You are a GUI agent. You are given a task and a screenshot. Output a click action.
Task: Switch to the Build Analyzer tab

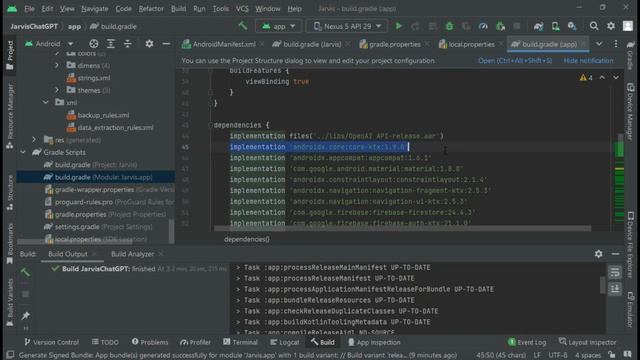click(x=132, y=254)
